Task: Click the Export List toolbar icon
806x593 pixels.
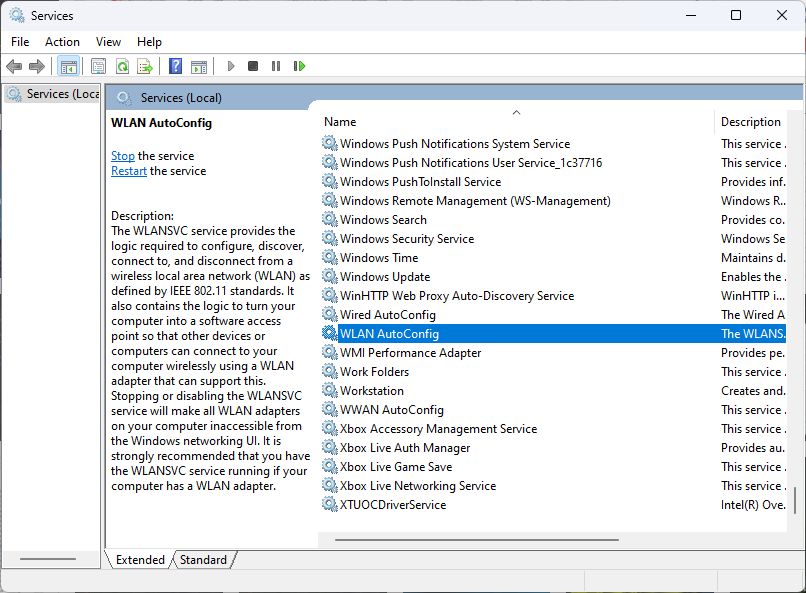Action: point(145,66)
